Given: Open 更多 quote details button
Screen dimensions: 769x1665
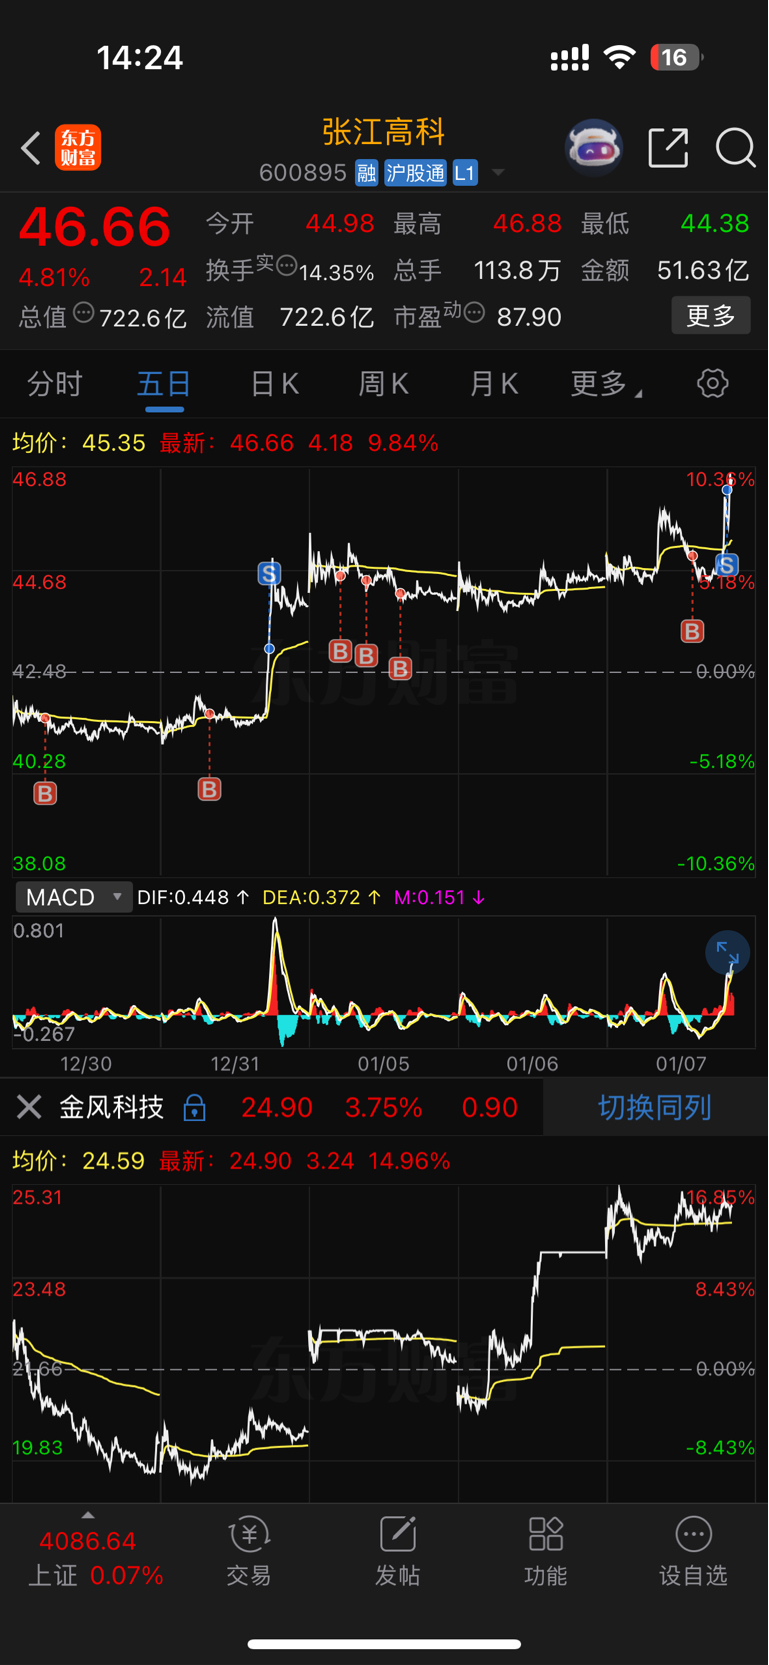Looking at the screenshot, I should coord(710,316).
